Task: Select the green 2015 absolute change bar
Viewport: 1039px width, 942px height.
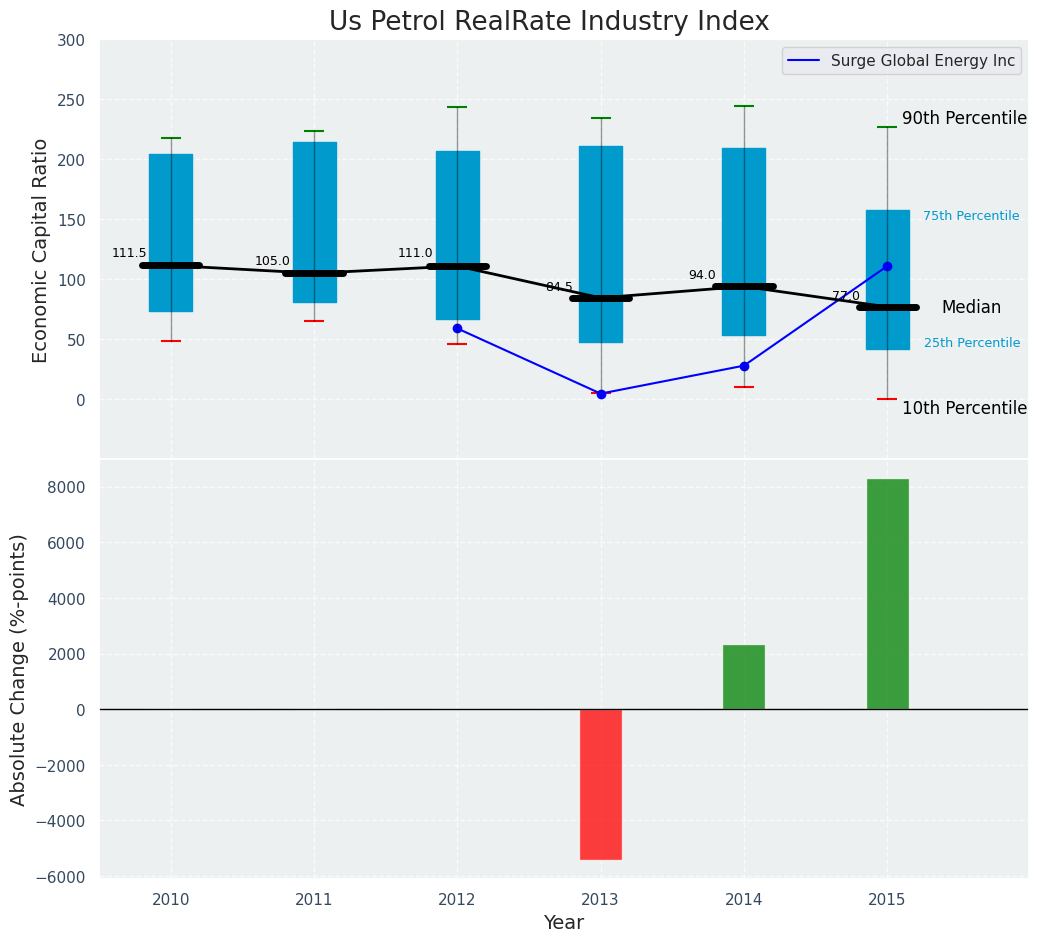Action: [887, 594]
